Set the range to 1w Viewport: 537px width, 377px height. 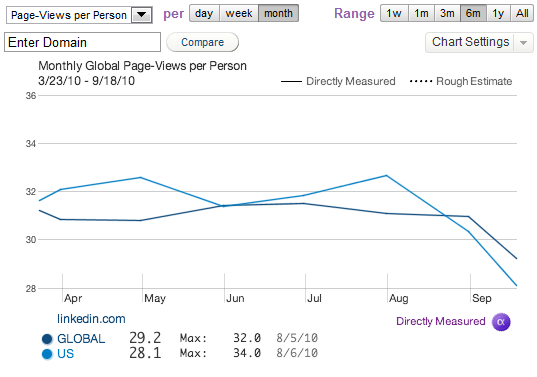pos(394,13)
